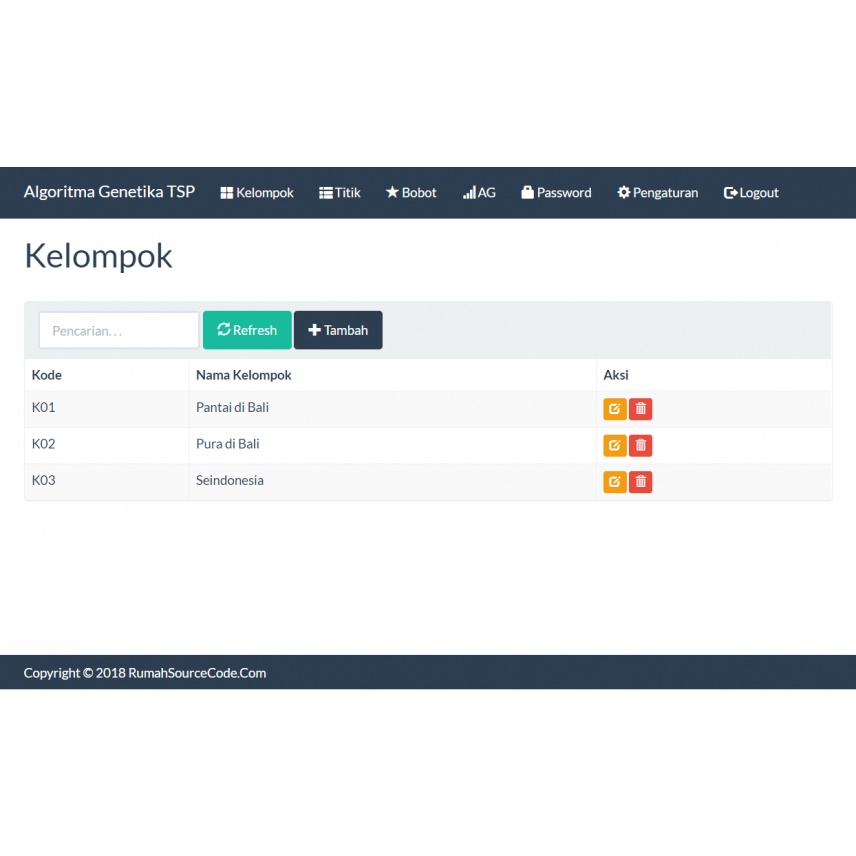Focus the Pencarian search field
Image resolution: width=856 pixels, height=856 pixels.
tap(118, 330)
